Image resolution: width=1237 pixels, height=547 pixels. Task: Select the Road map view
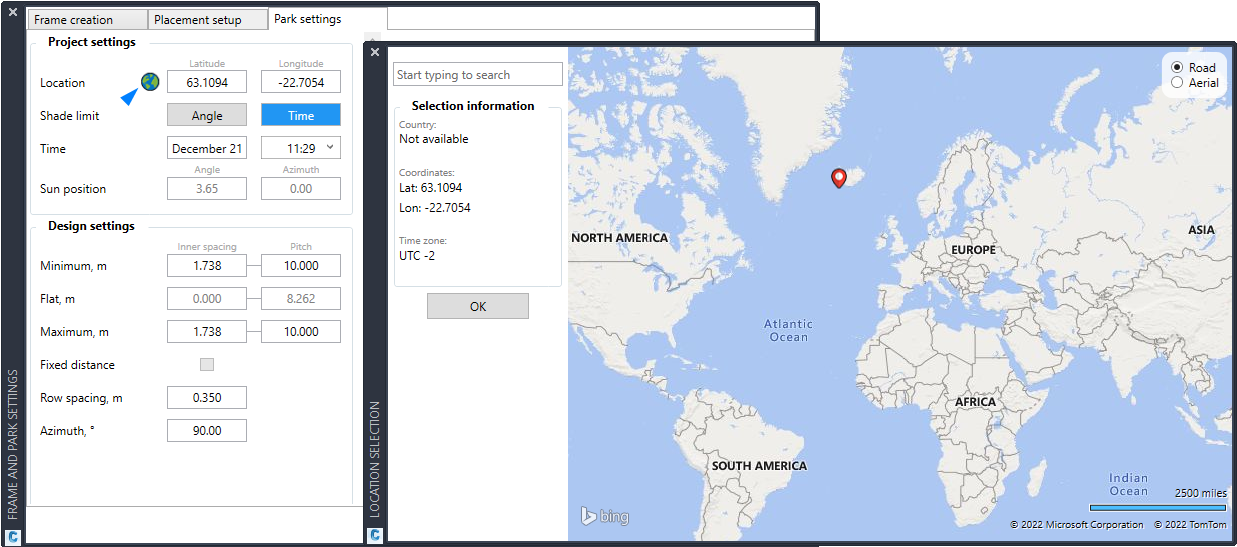coord(1176,67)
